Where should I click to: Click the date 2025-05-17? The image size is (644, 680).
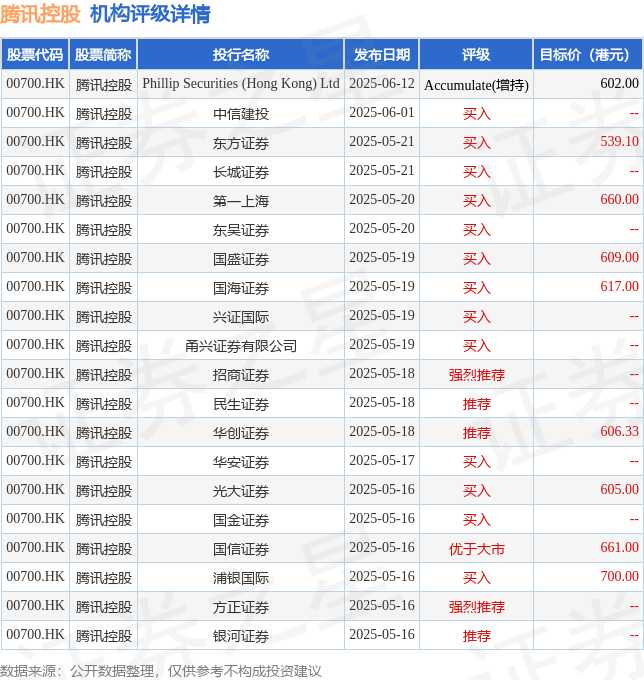tap(382, 461)
